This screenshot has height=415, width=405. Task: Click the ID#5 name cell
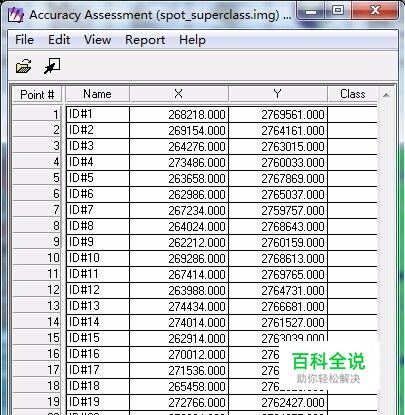98,178
